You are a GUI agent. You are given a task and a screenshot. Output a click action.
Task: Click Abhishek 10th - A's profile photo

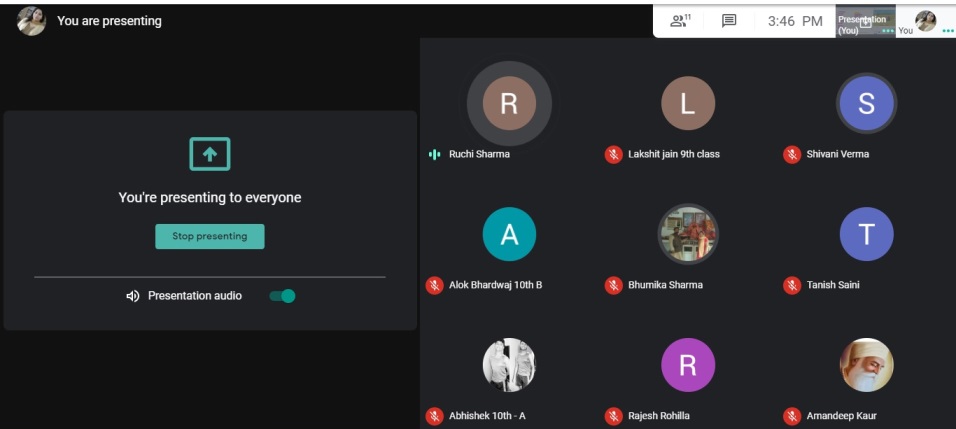(509, 365)
